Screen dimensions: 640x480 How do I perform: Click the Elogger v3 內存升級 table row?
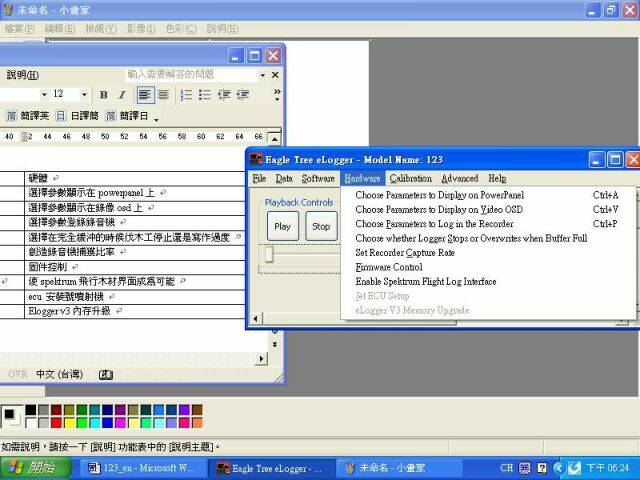click(x=135, y=311)
